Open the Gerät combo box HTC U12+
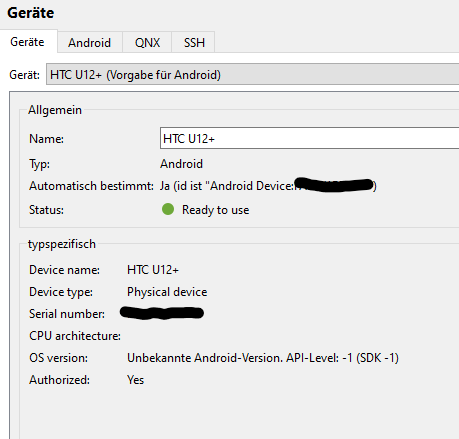 coord(253,74)
